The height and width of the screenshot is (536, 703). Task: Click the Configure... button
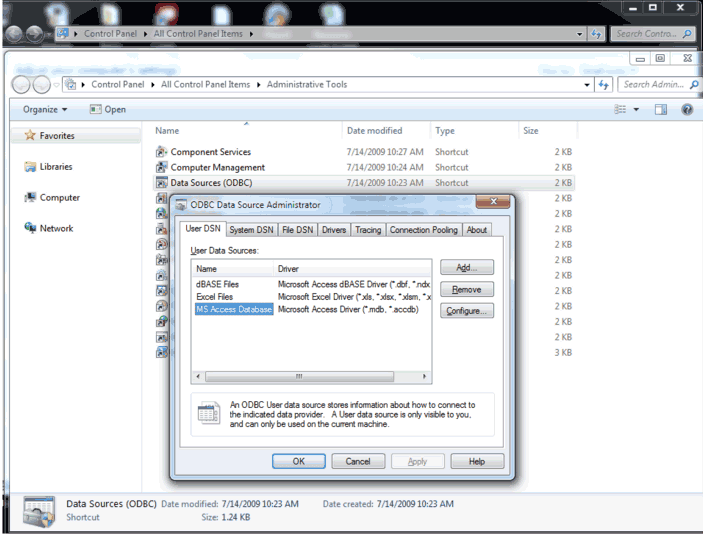coord(467,311)
